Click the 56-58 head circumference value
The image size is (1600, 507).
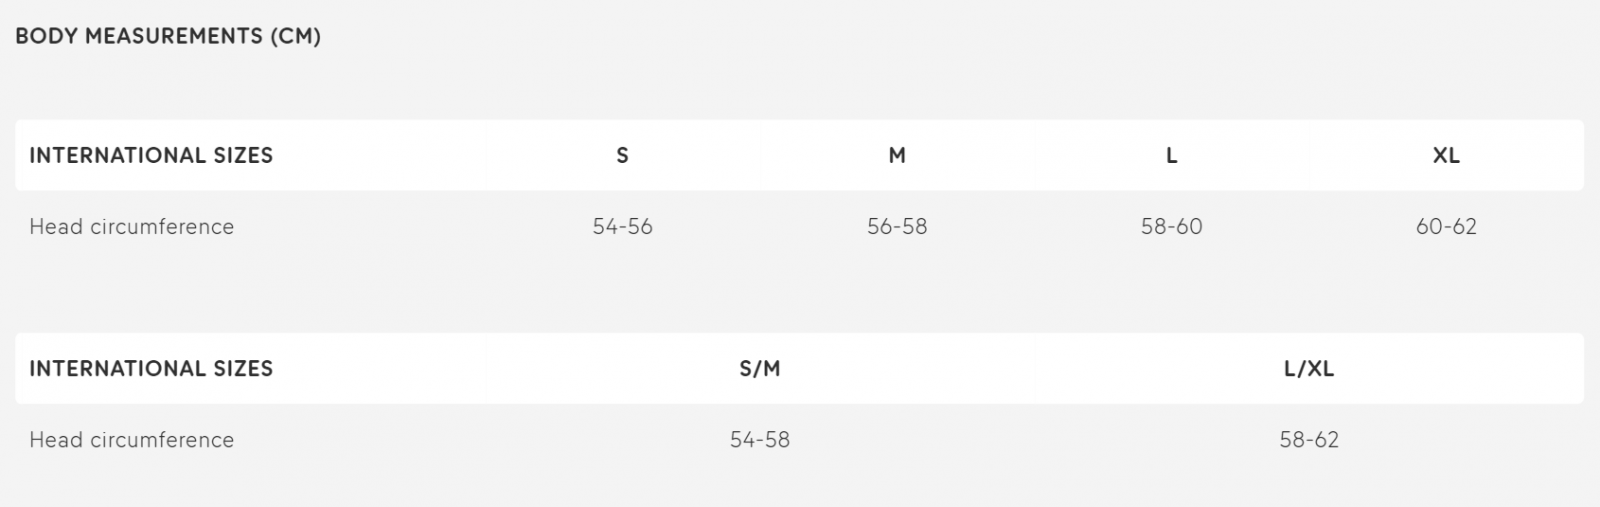pos(897,226)
